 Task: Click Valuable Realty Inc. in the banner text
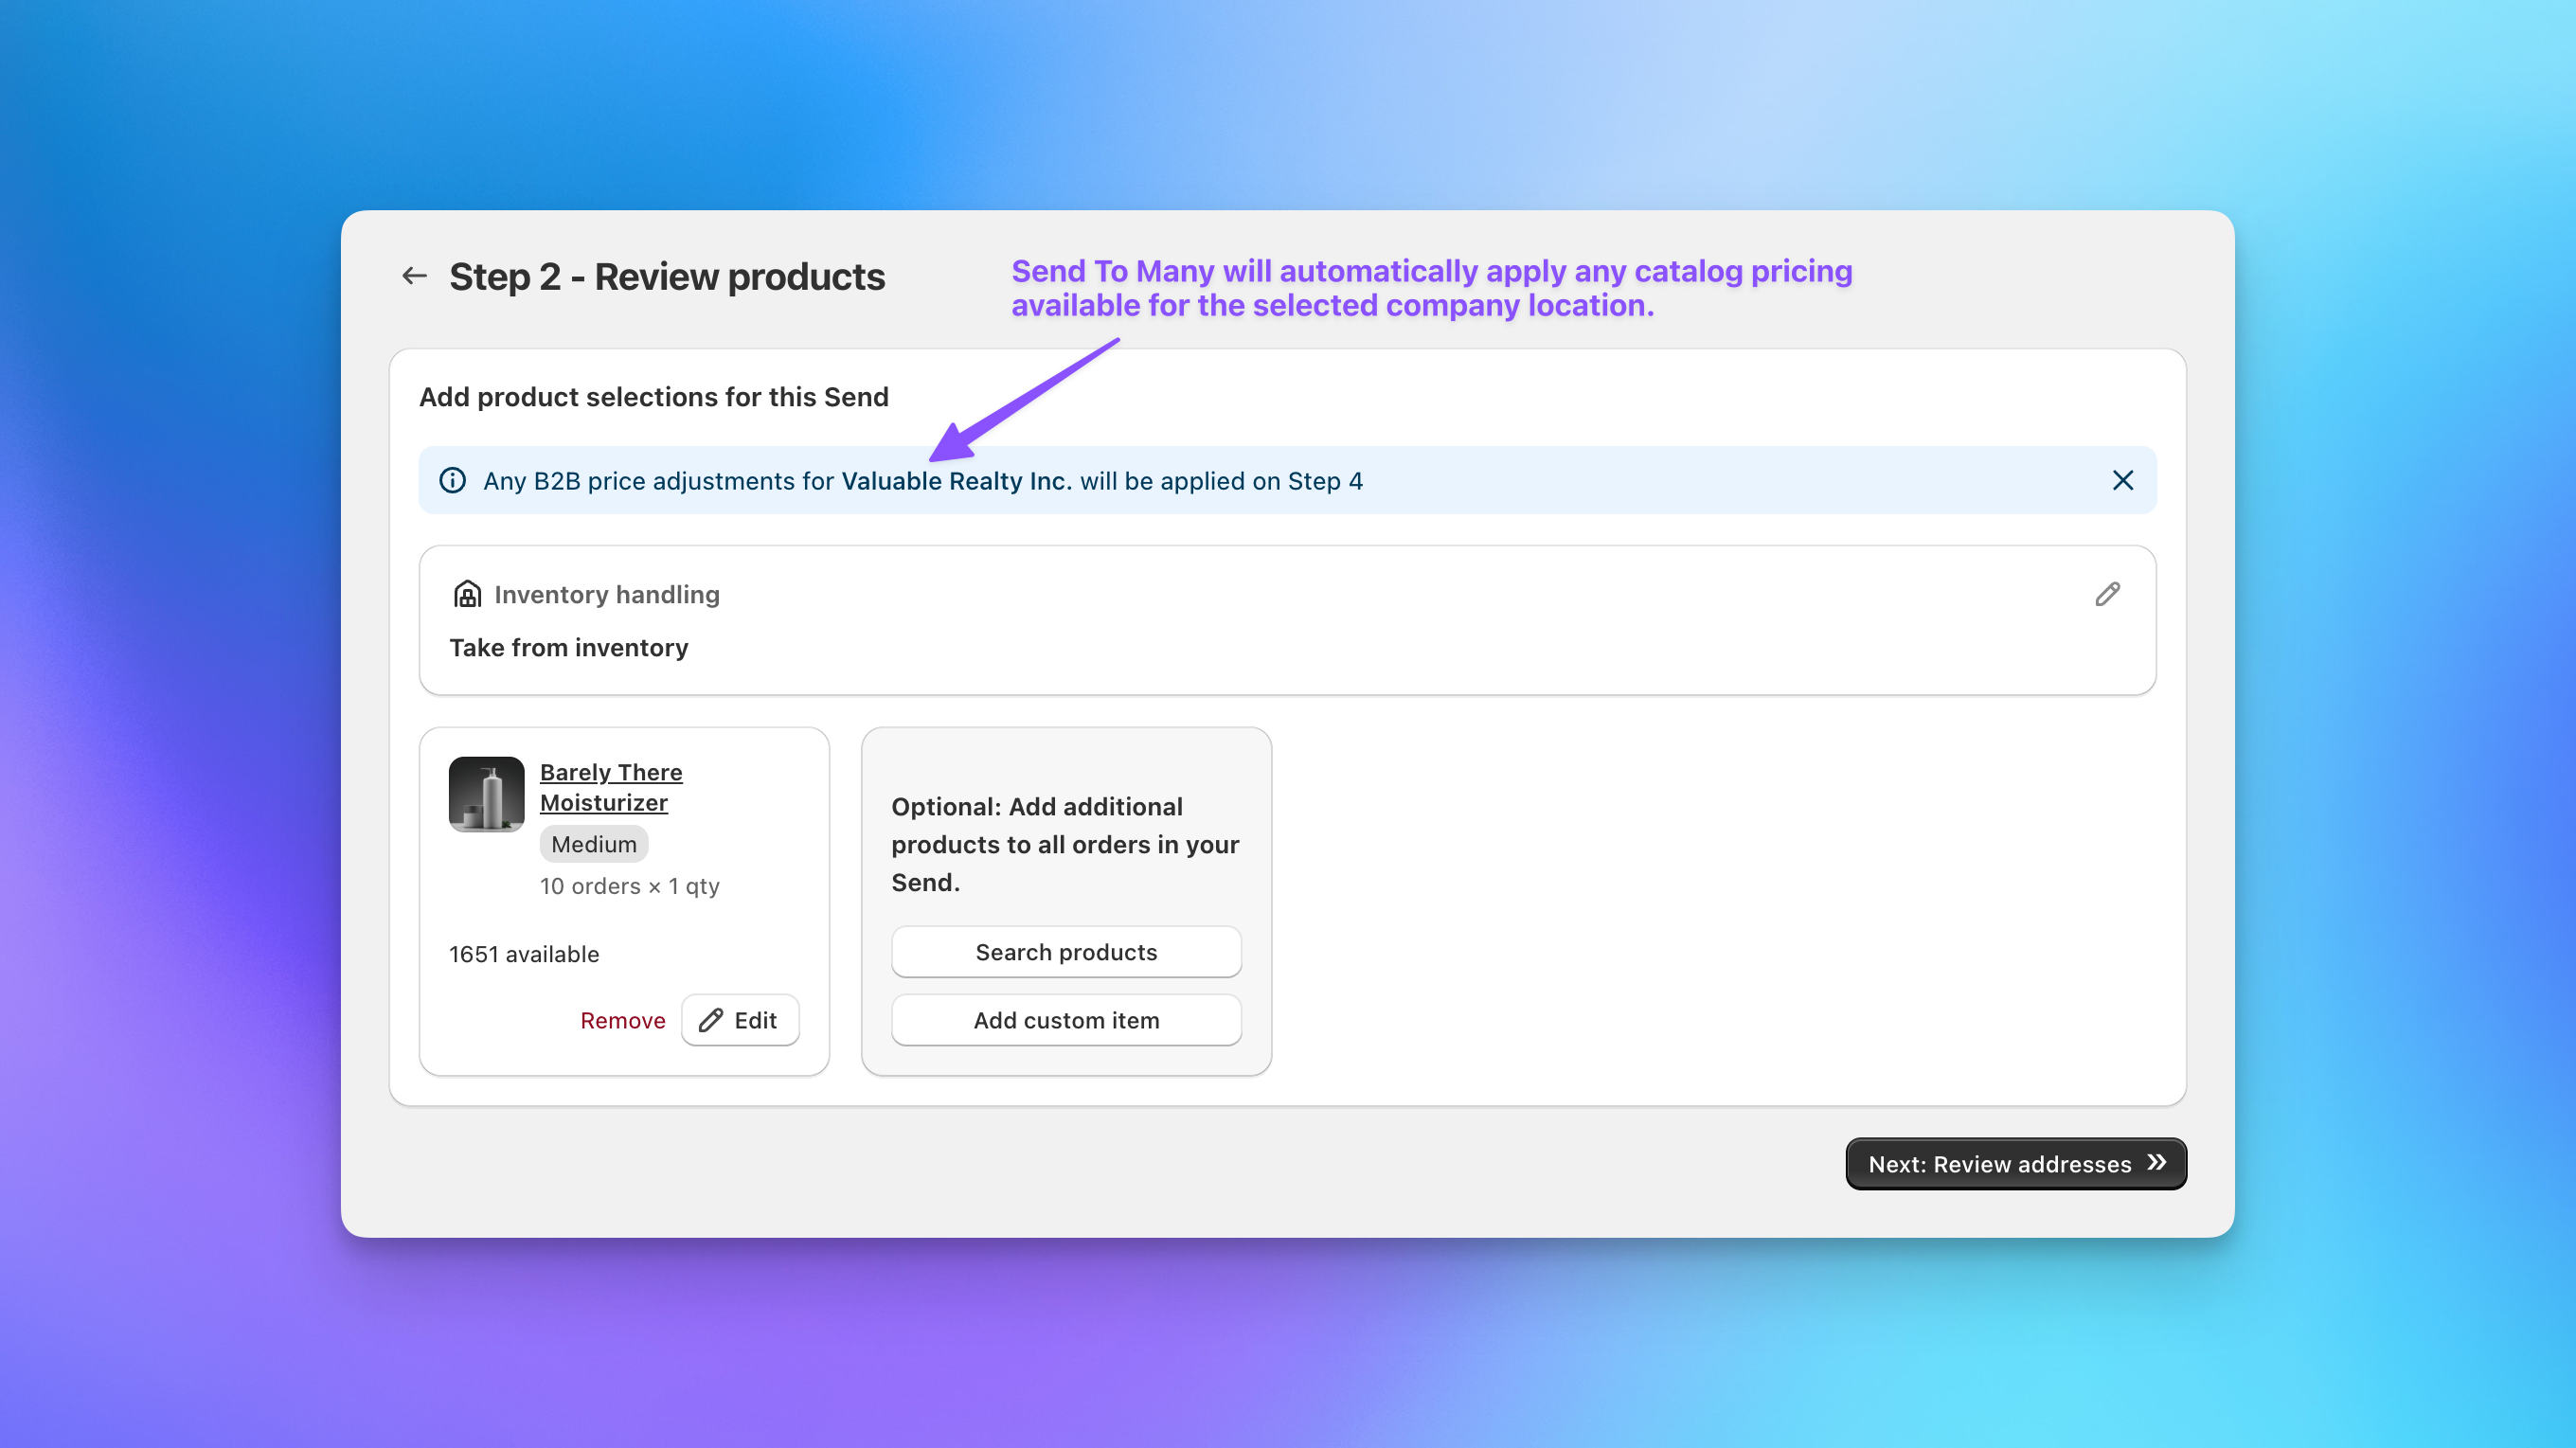click(955, 481)
